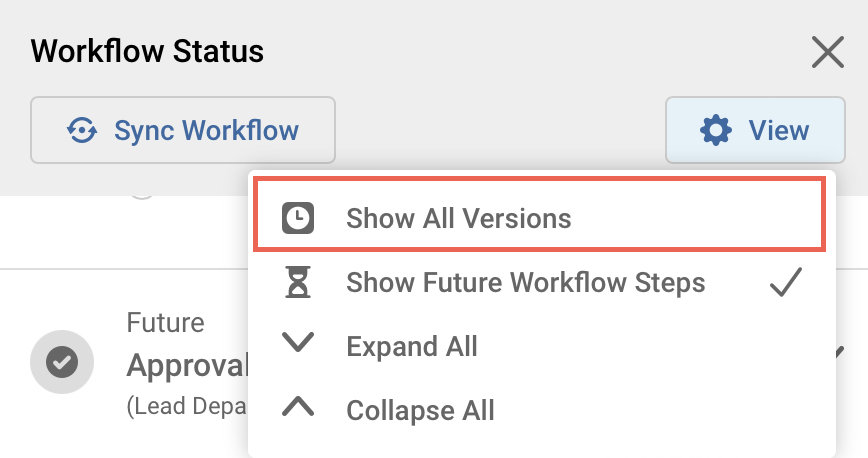
Task: Disable Show Future Workflow Steps option
Action: click(525, 283)
